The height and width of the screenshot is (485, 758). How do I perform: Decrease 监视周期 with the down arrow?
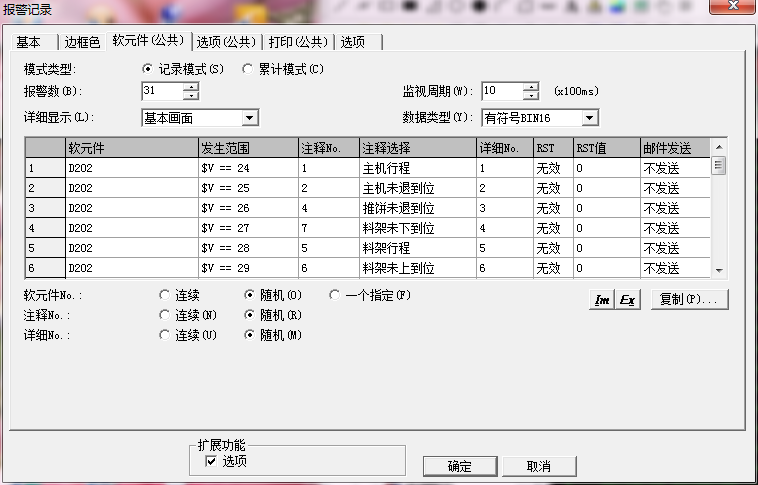[x=531, y=96]
